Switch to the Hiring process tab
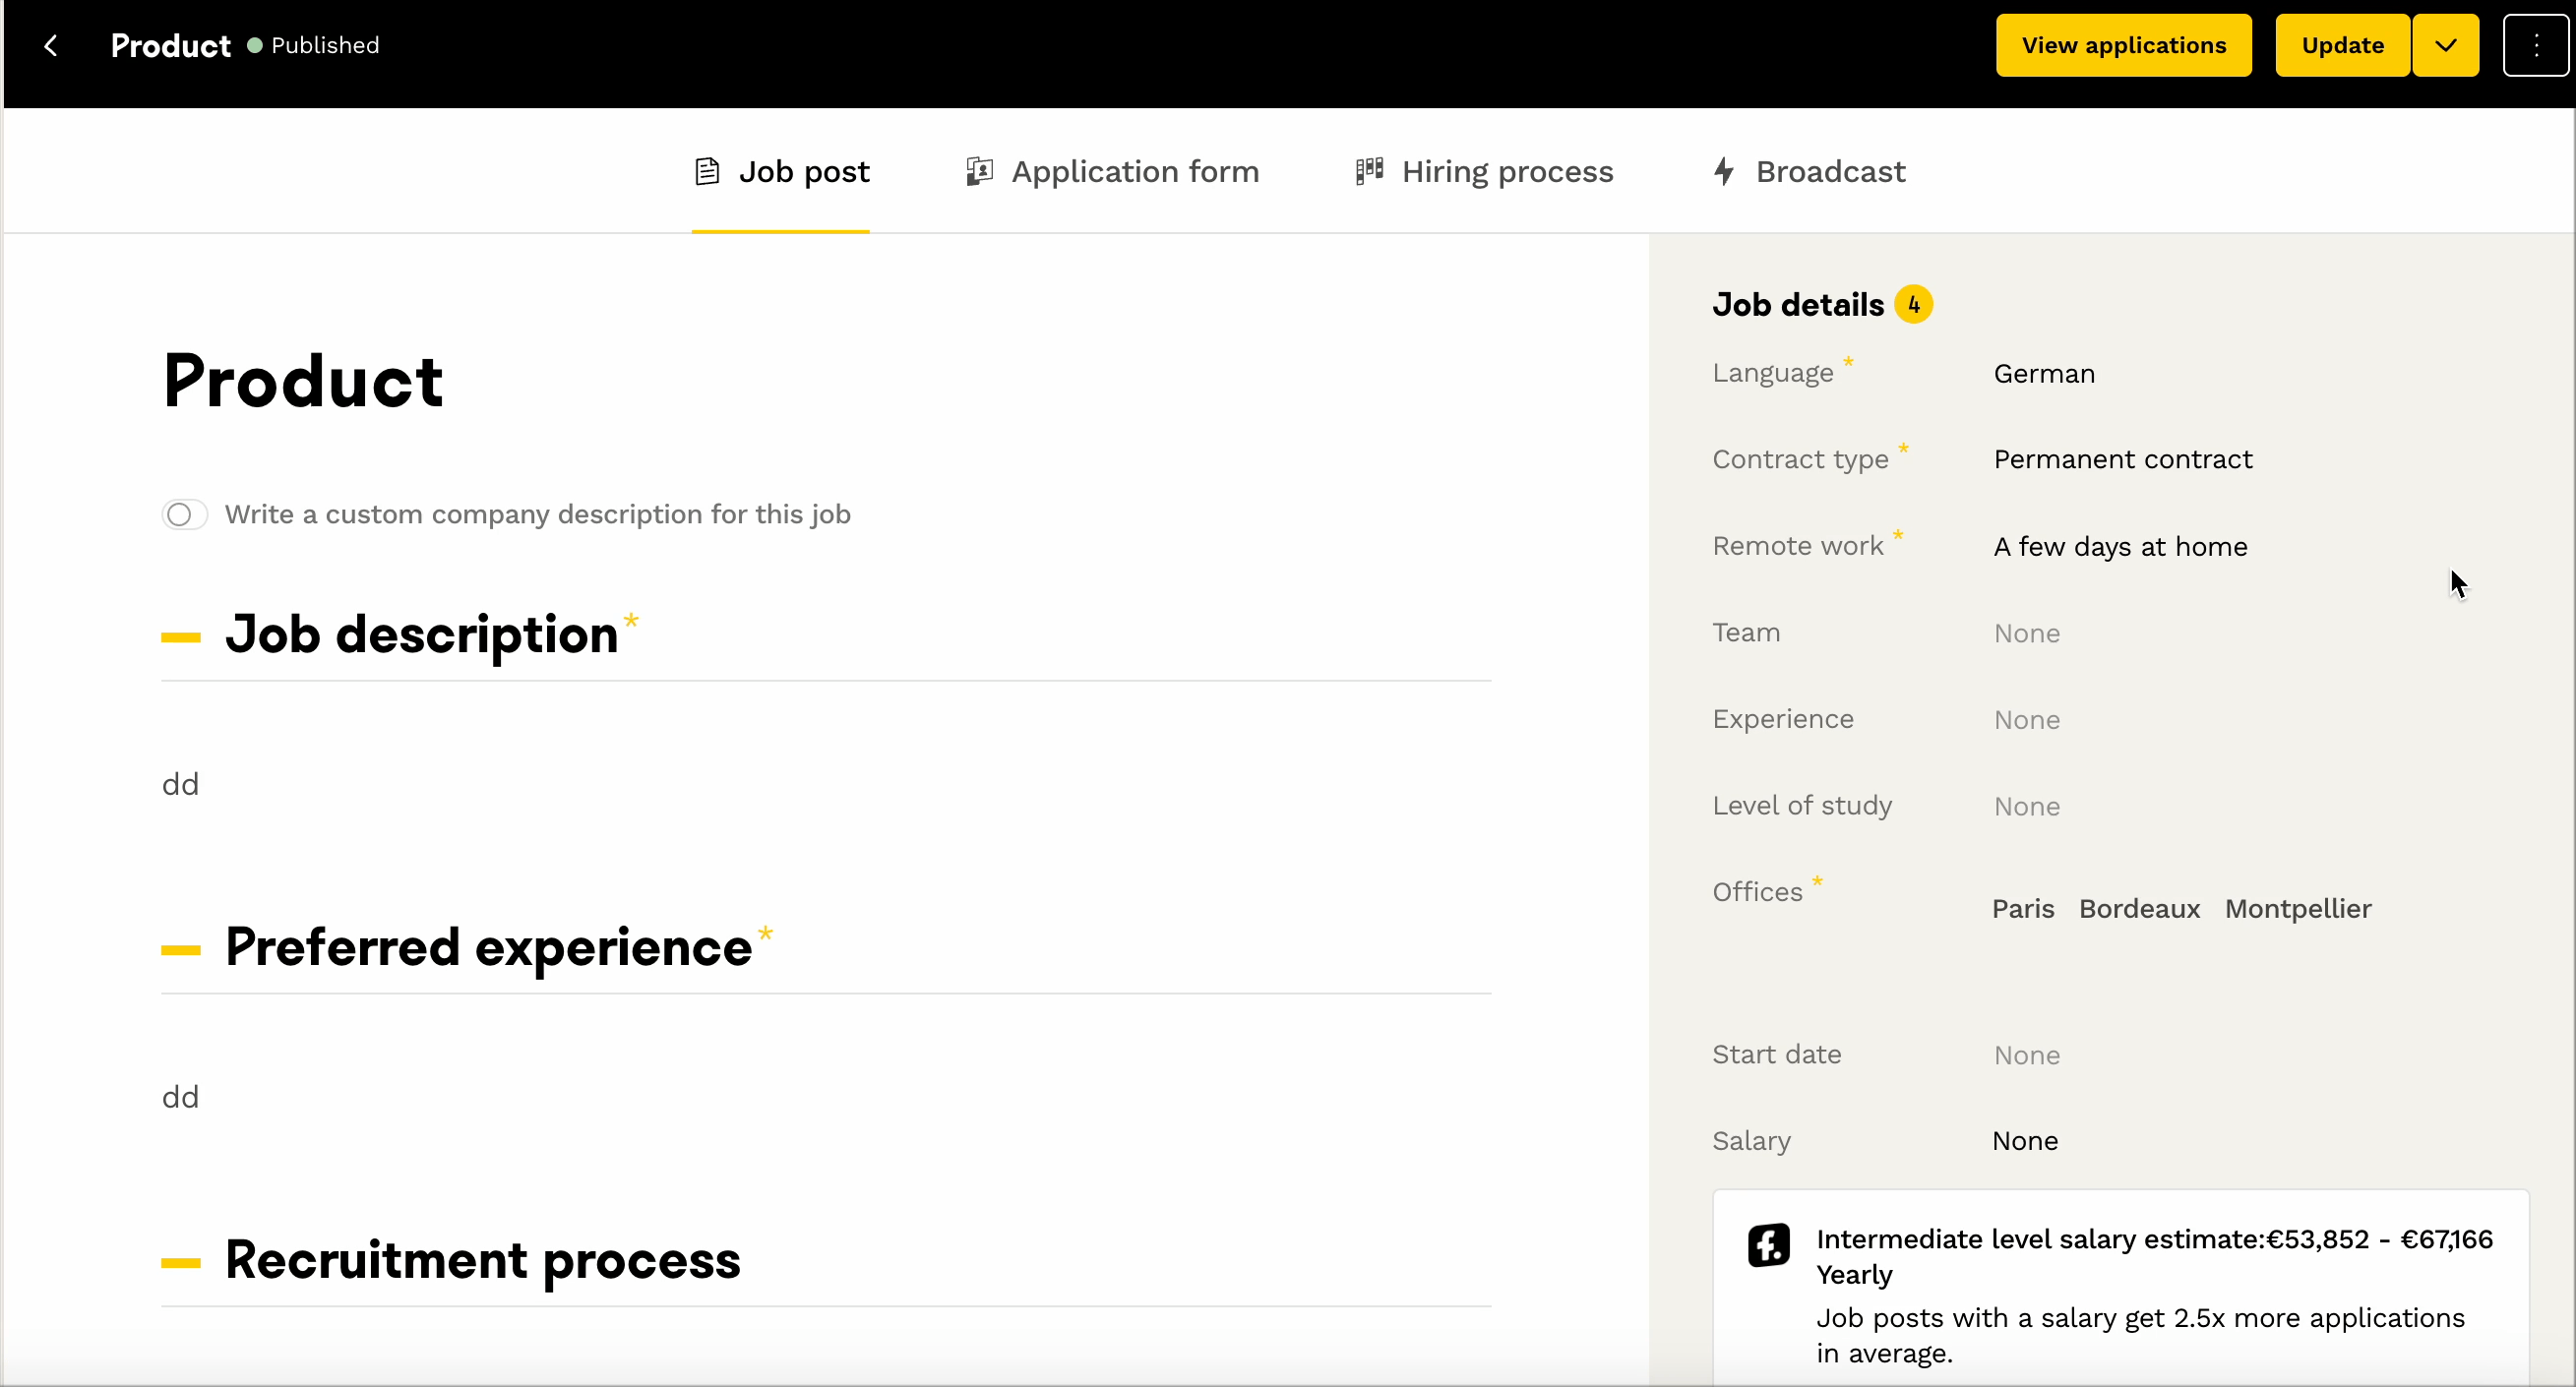The height and width of the screenshot is (1387, 2576). point(1506,172)
